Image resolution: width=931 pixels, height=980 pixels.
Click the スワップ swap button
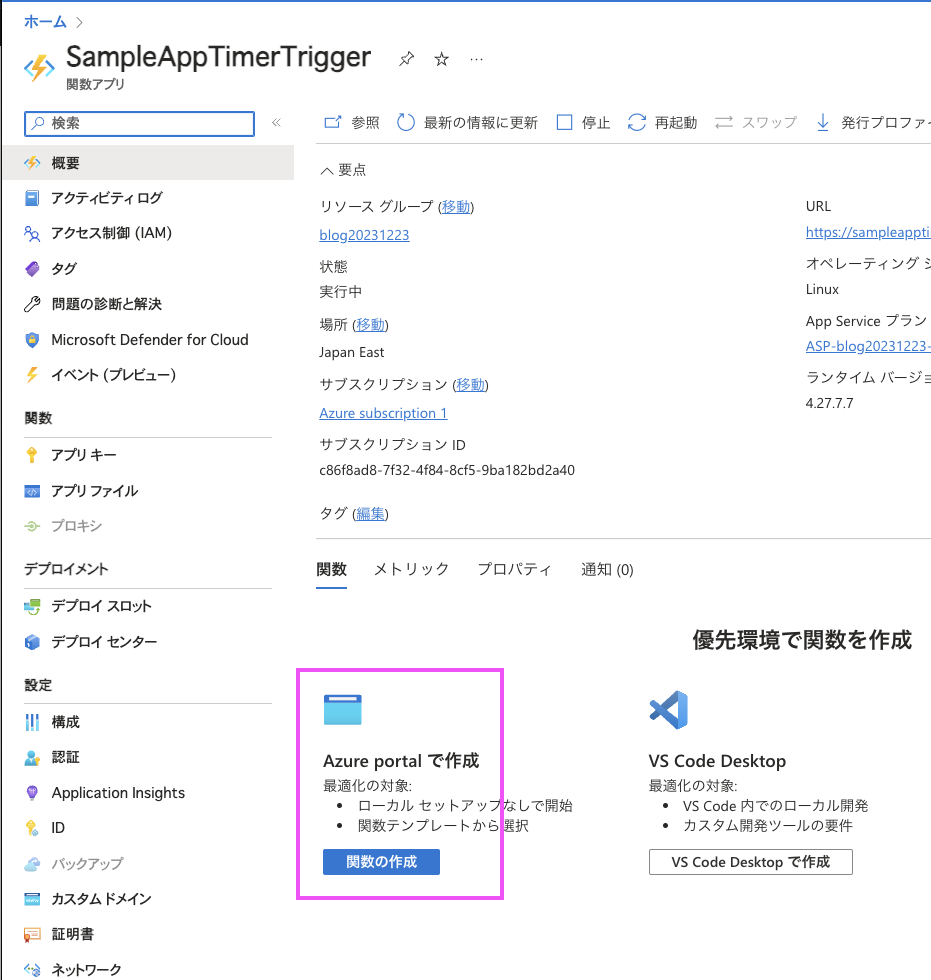(x=756, y=122)
